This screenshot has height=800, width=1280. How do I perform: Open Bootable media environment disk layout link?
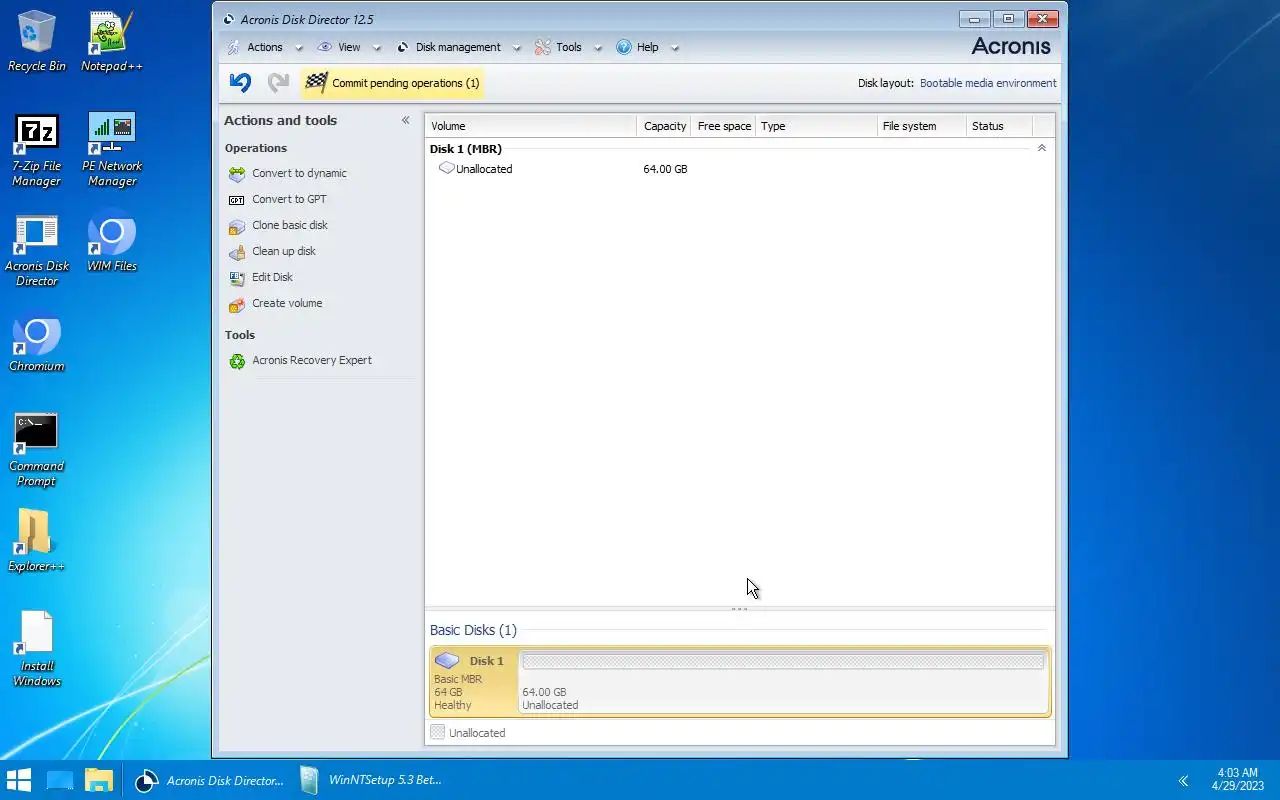pos(988,84)
